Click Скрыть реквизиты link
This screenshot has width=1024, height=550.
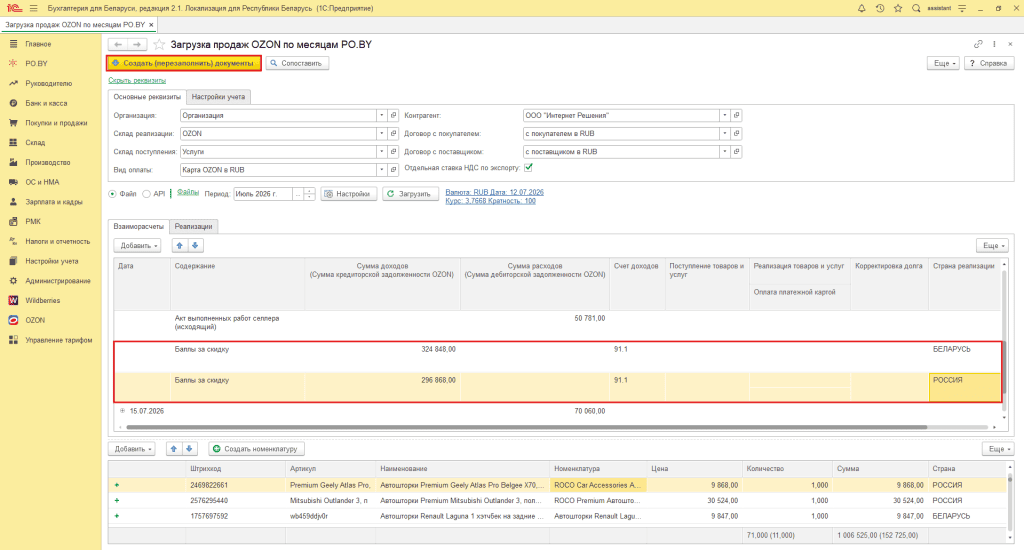tap(137, 80)
